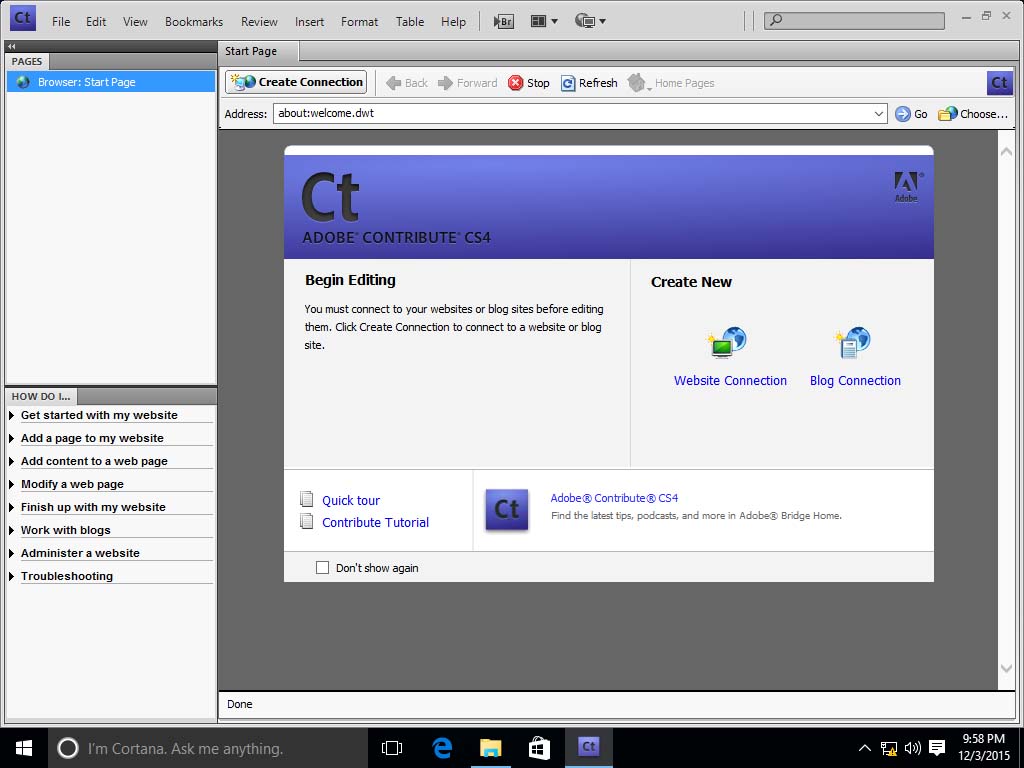
Task: Expand Get started with my website
Action: pos(99,415)
